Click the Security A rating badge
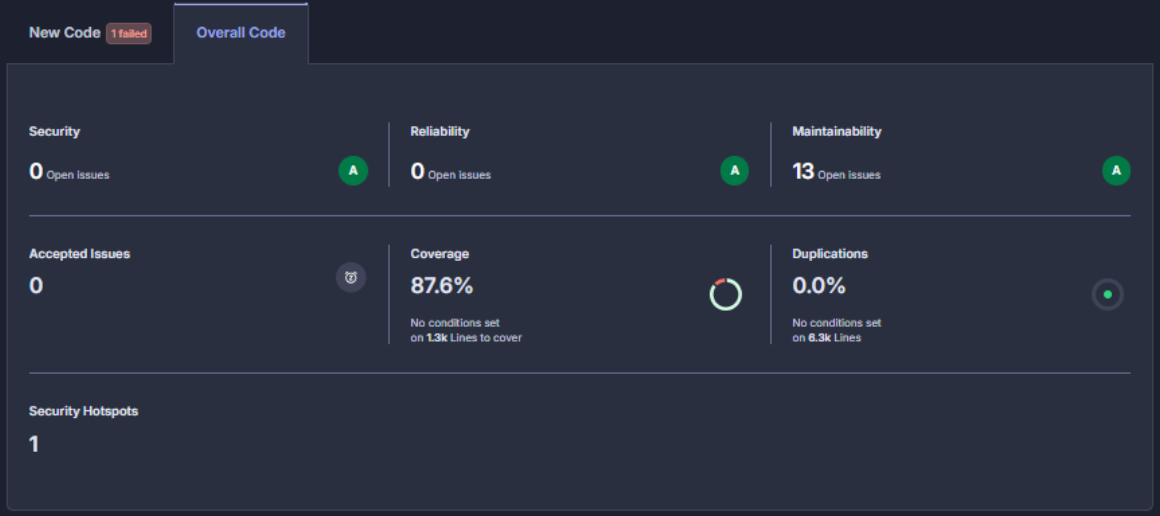Screen dimensions: 1160x516 point(352,171)
